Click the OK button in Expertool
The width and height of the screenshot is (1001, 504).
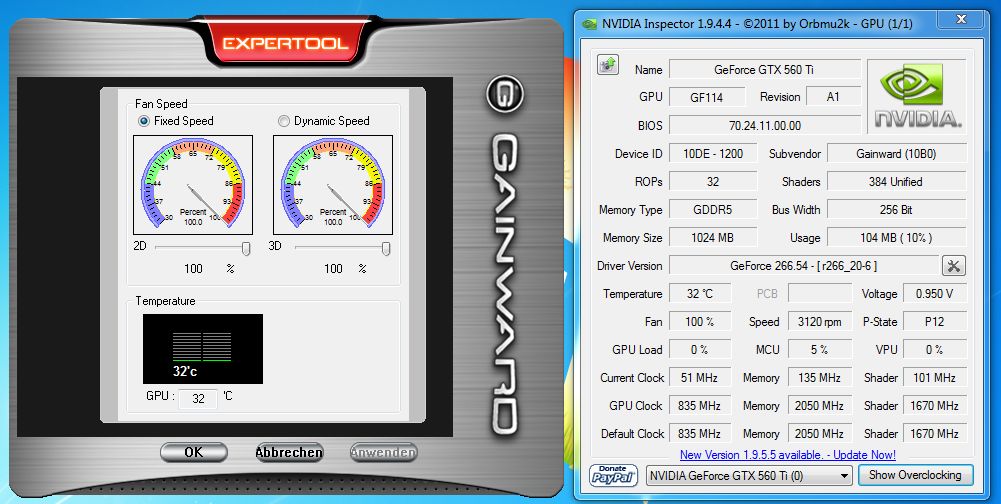(x=193, y=452)
